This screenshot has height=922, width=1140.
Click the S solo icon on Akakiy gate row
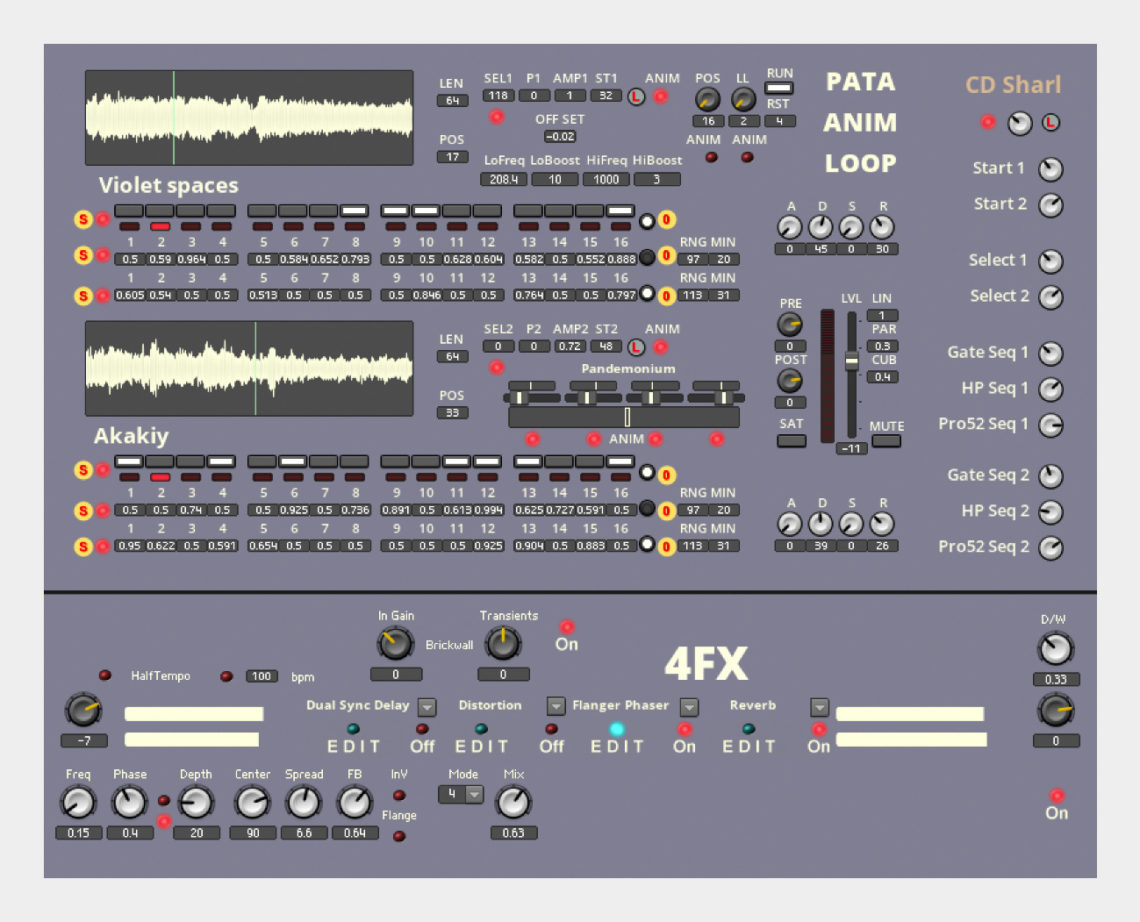tap(85, 470)
